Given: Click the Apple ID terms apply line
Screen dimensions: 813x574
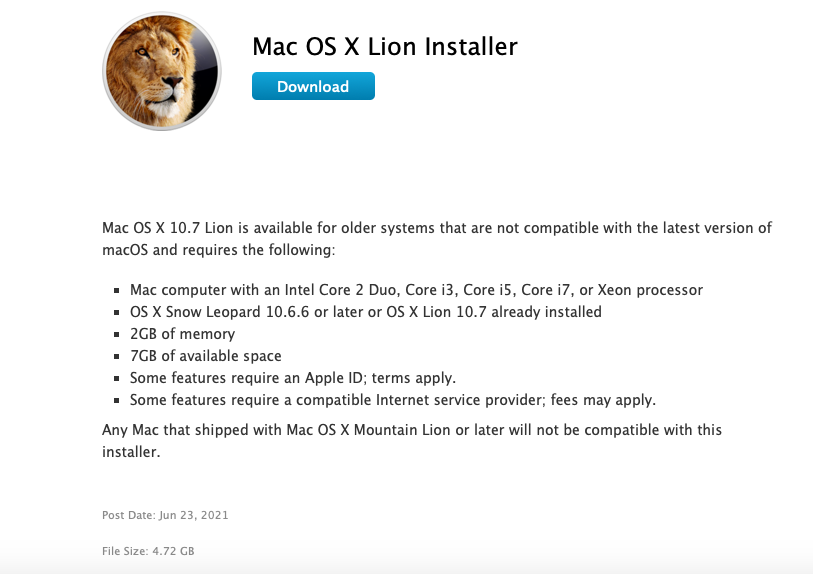Looking at the screenshot, I should [x=293, y=377].
